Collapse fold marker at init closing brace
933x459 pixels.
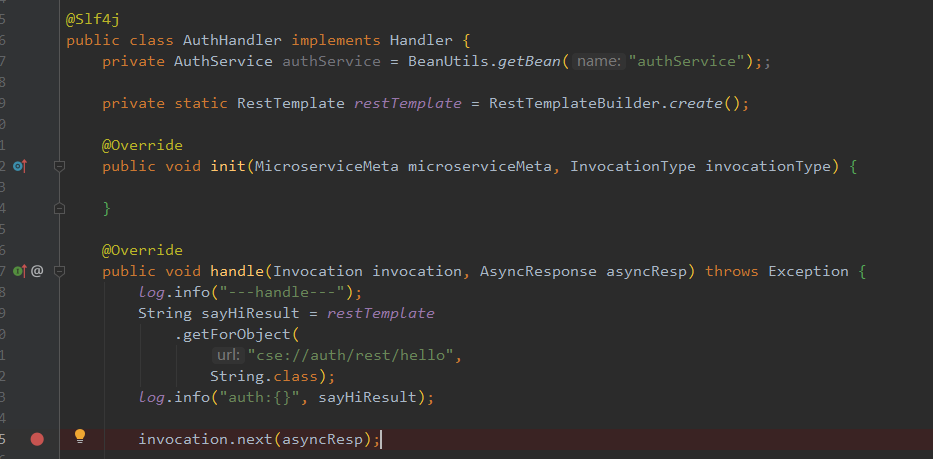pos(59,209)
